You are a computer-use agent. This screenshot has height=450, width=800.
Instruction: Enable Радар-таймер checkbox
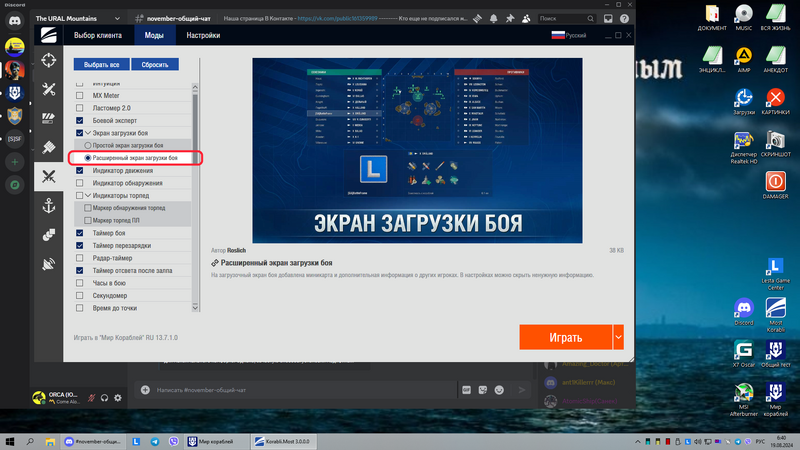(x=80, y=258)
